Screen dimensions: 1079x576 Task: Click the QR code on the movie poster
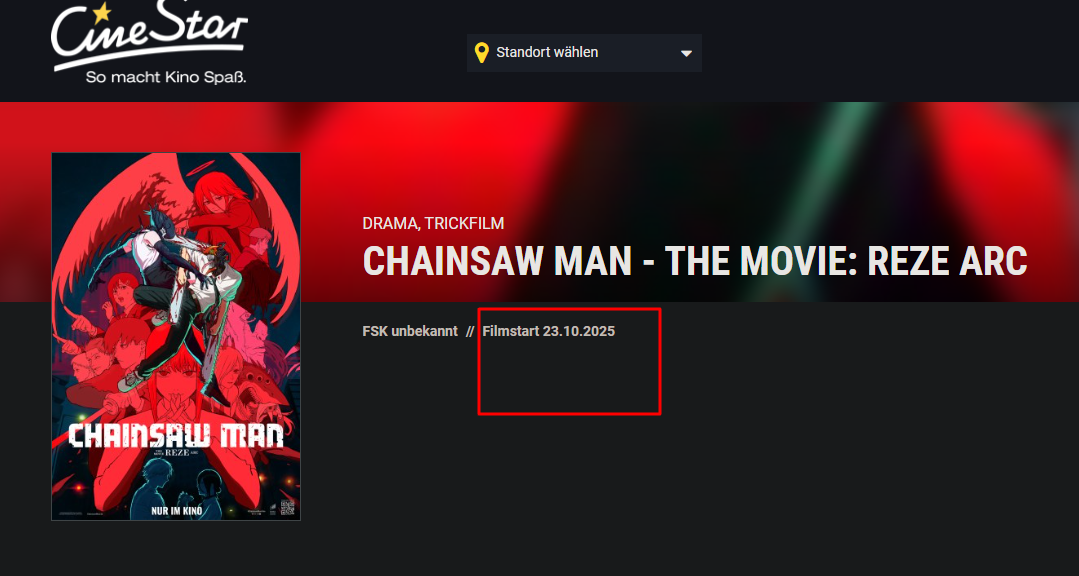click(x=287, y=509)
